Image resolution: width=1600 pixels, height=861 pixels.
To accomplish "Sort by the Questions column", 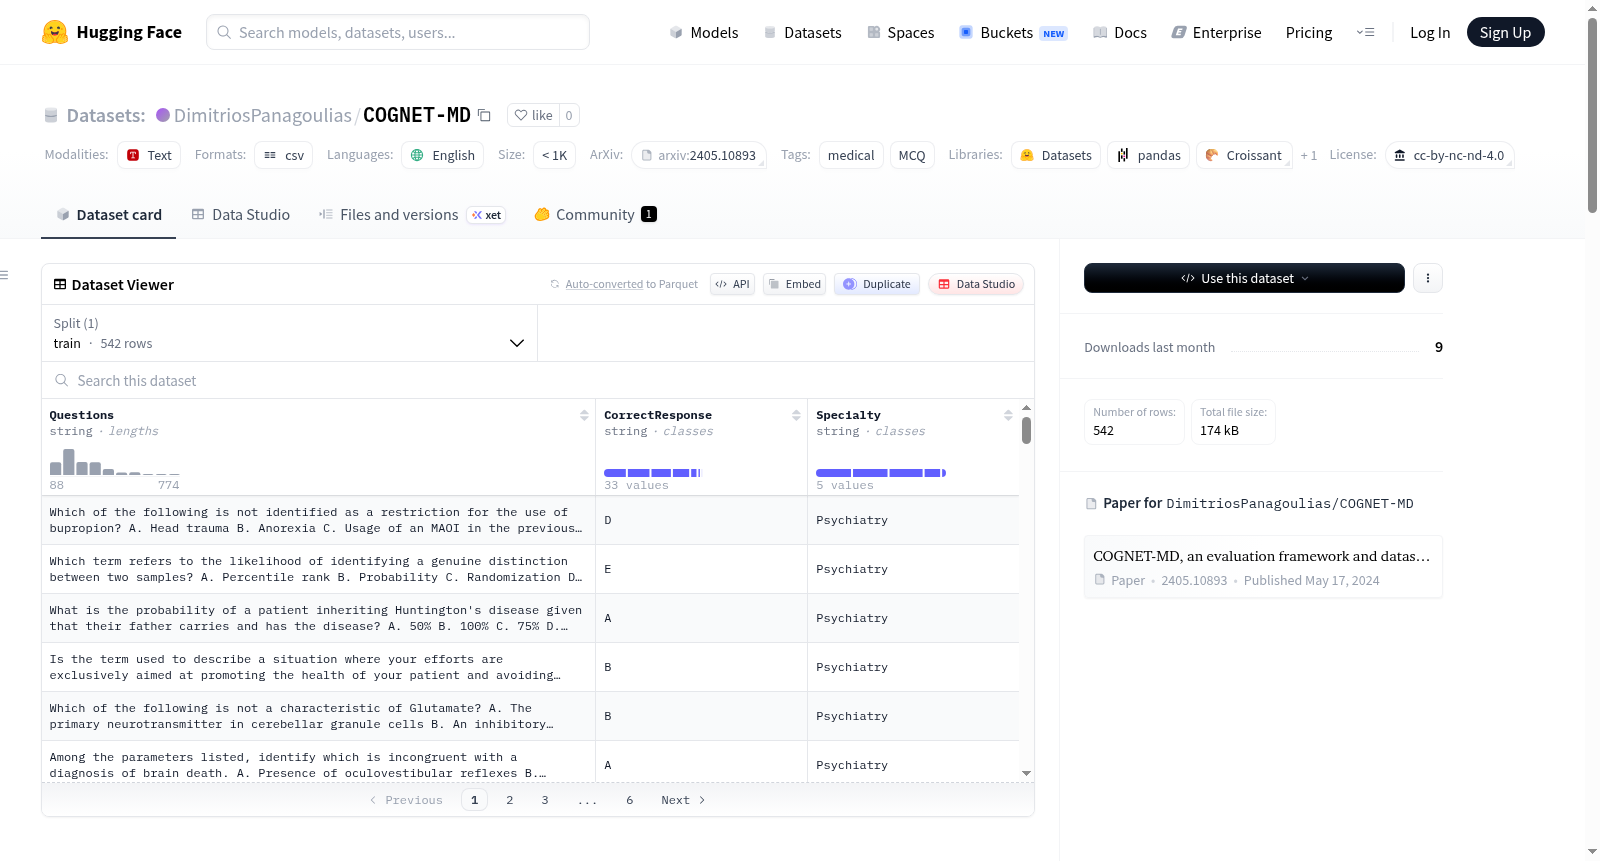I will pyautogui.click(x=584, y=415).
